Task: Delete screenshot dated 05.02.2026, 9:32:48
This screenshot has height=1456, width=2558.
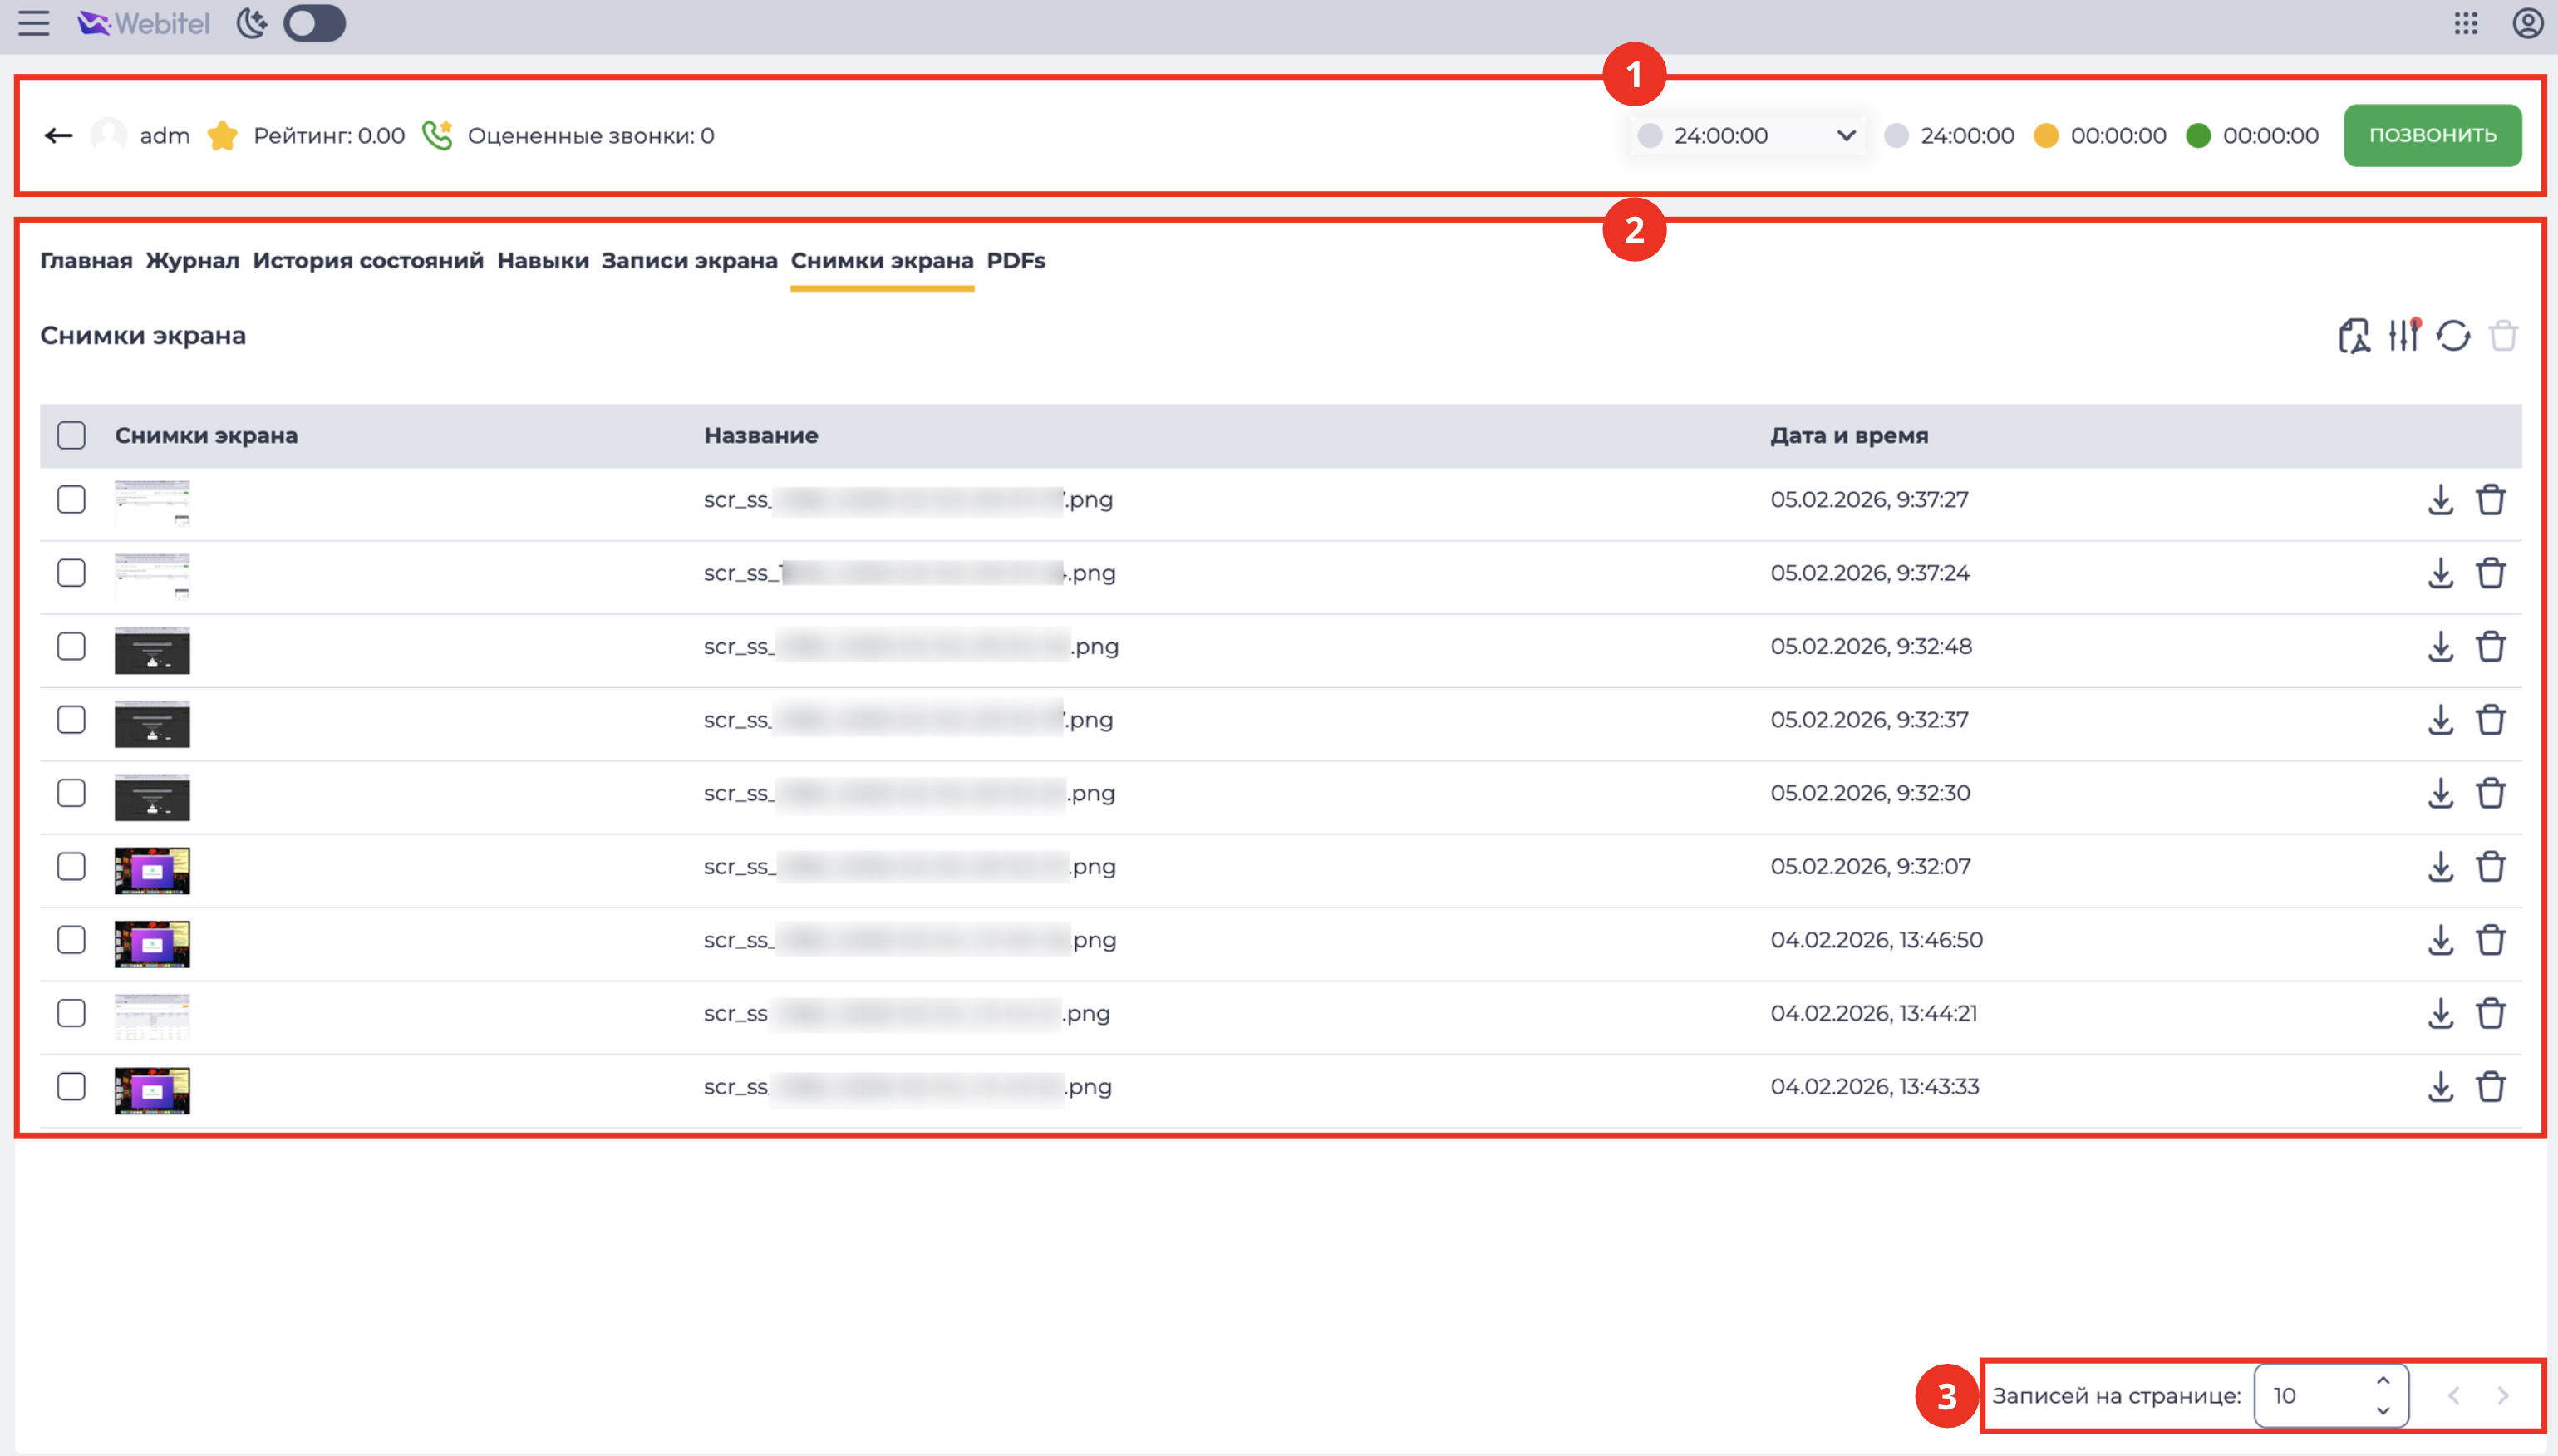Action: click(x=2491, y=646)
